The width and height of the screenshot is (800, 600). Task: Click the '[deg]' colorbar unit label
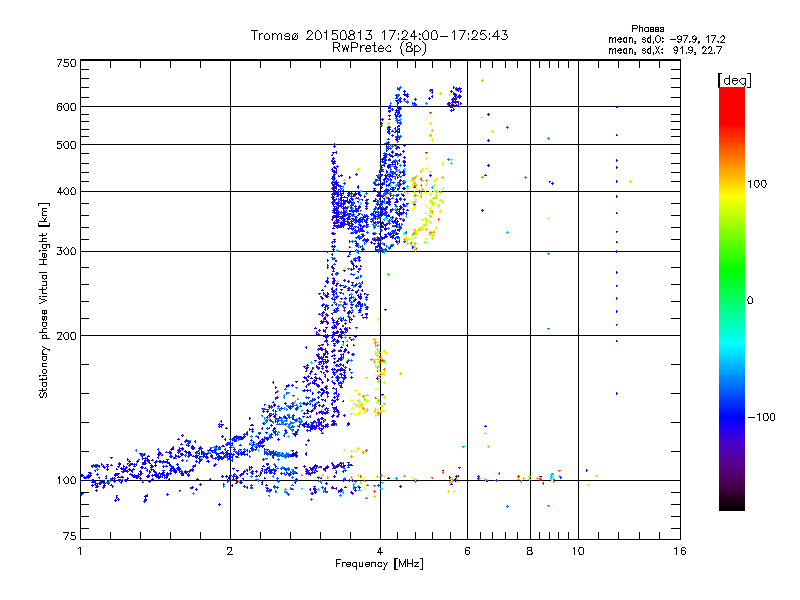pos(734,80)
